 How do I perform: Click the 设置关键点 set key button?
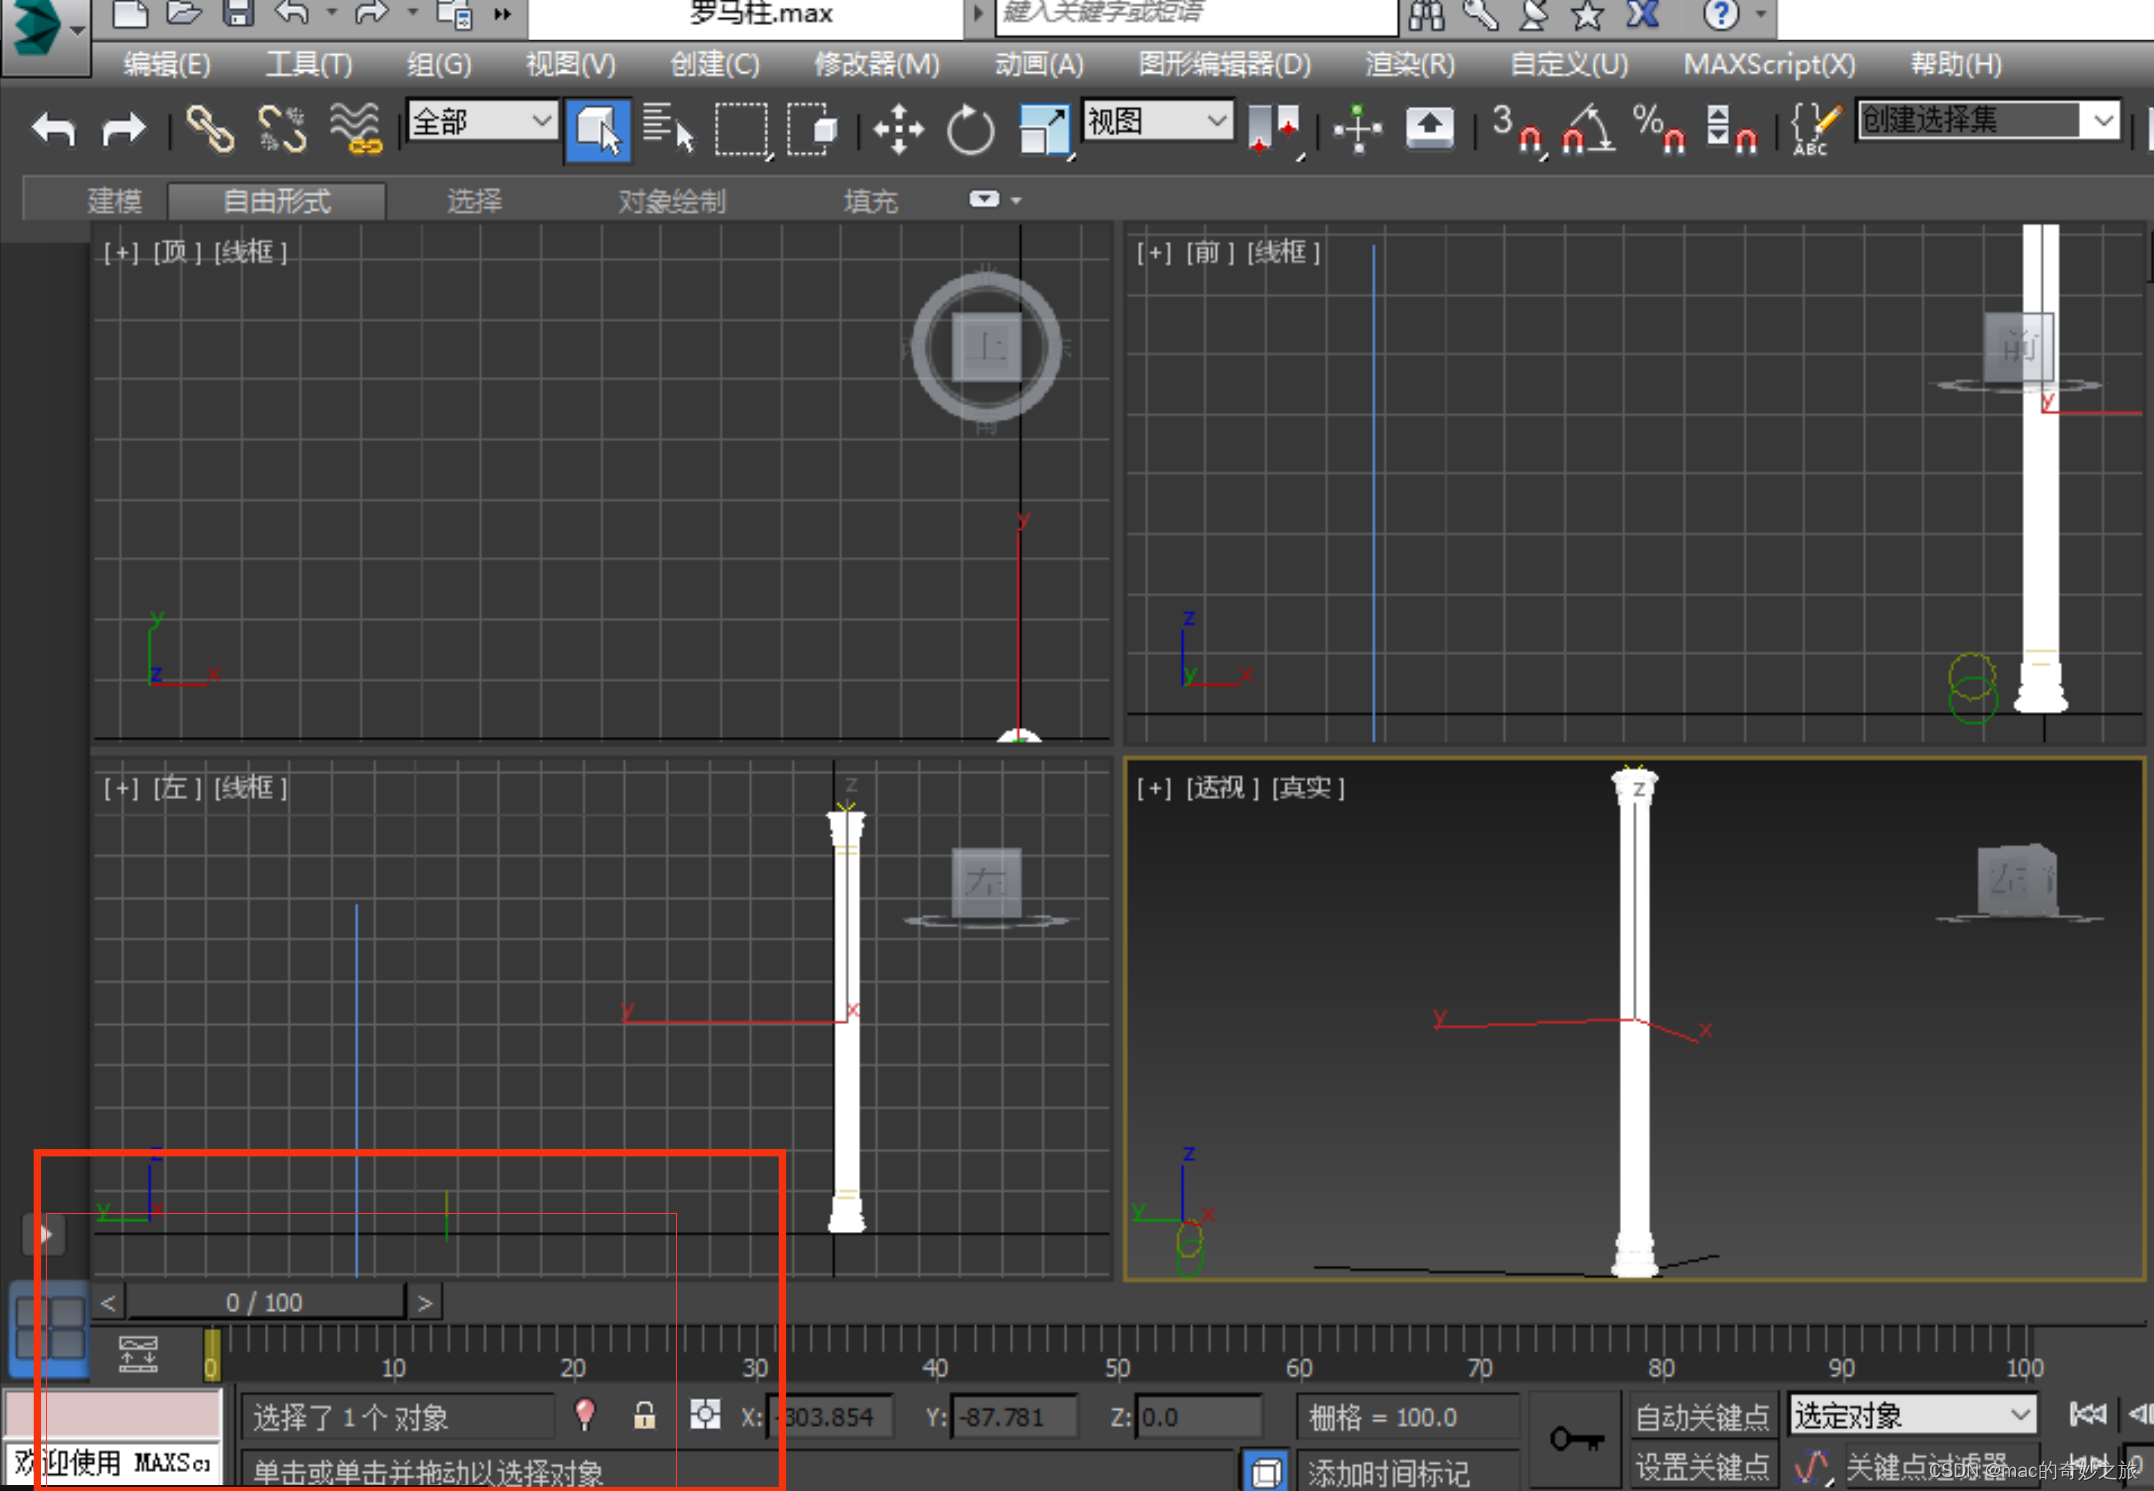click(1701, 1467)
